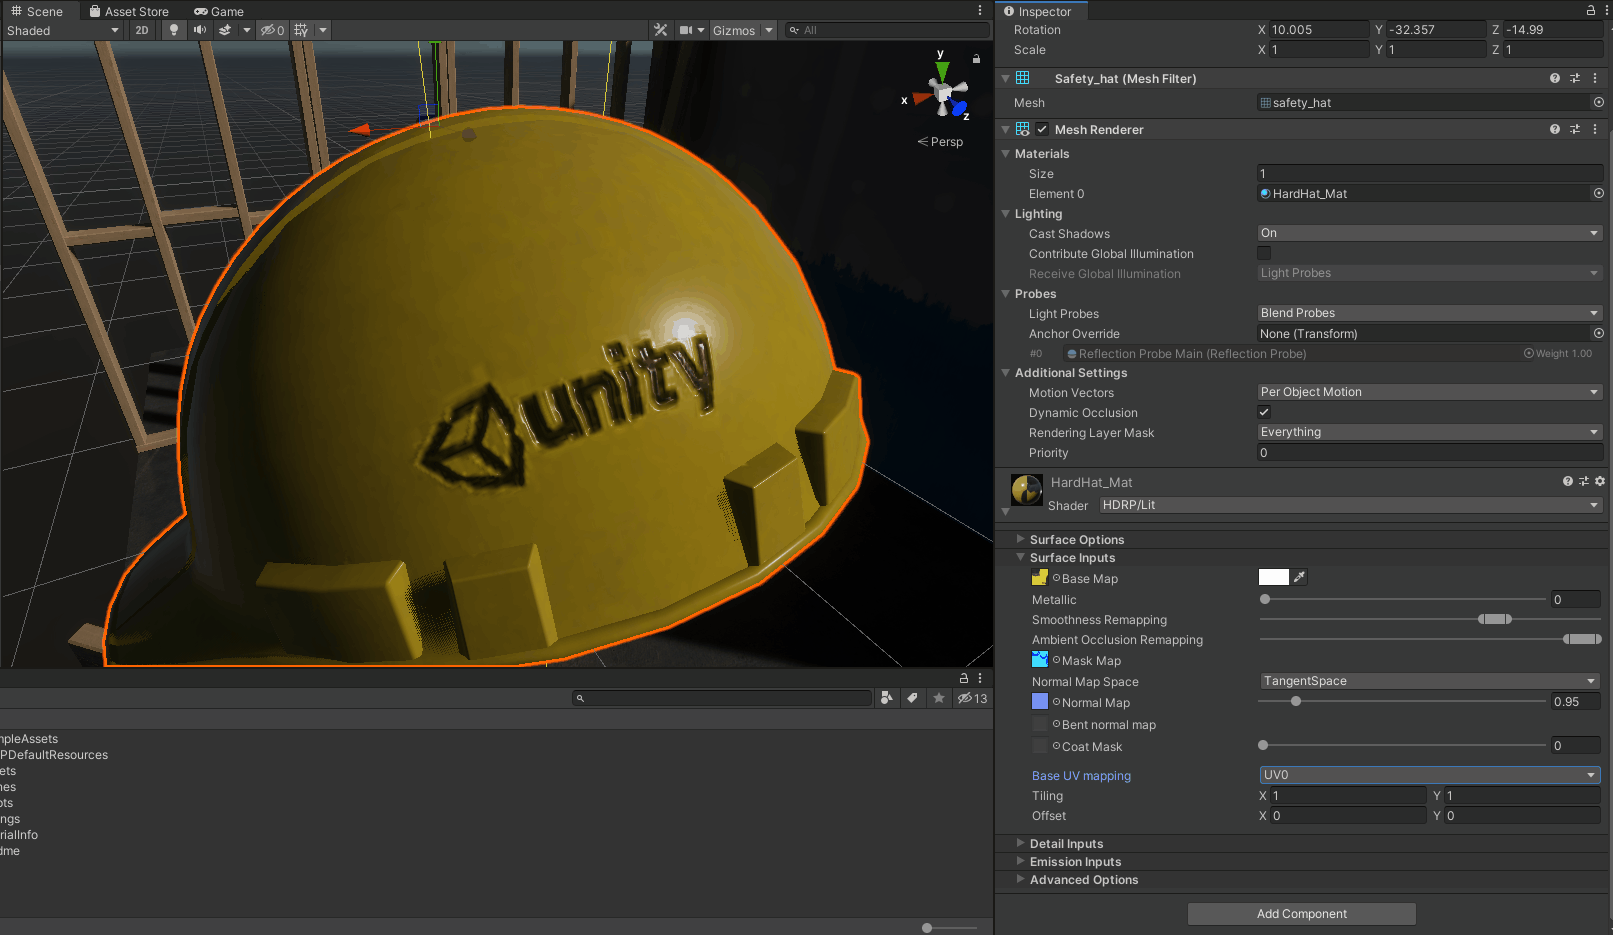Click the Rotation X value field
Viewport: 1613px width, 935px height.
coord(1319,29)
